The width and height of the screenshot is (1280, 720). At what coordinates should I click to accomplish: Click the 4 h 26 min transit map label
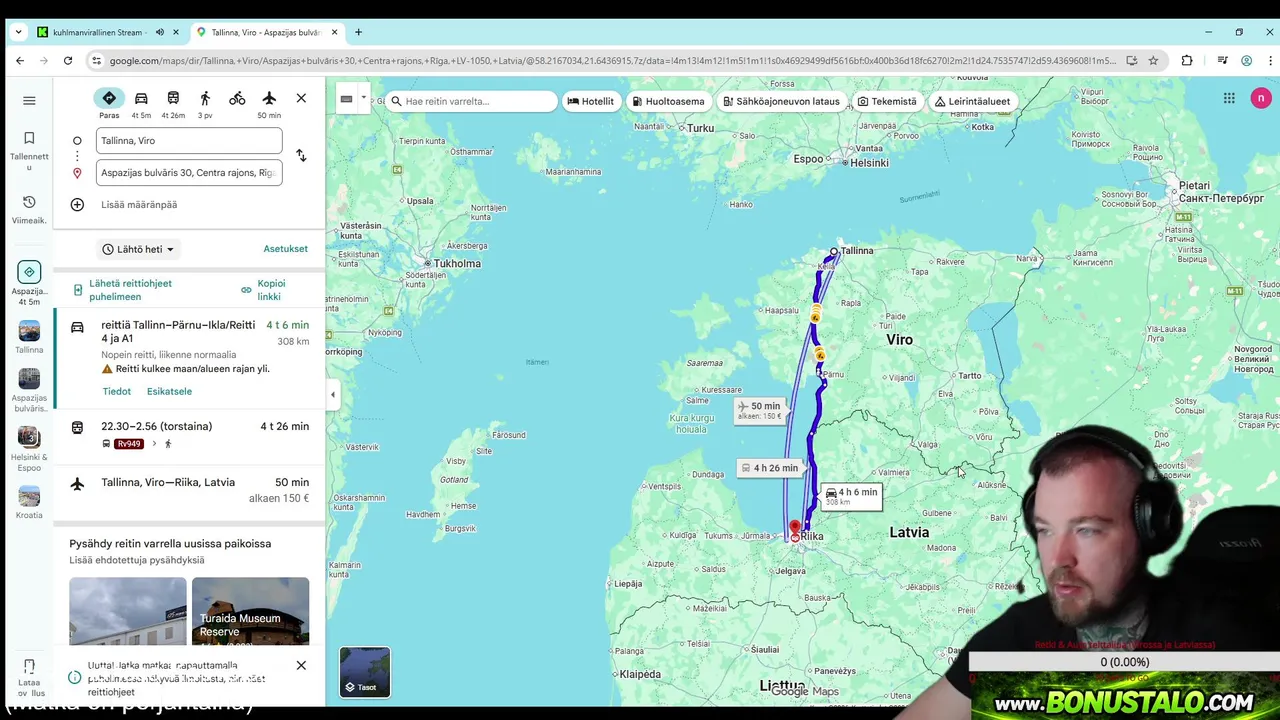(x=769, y=467)
